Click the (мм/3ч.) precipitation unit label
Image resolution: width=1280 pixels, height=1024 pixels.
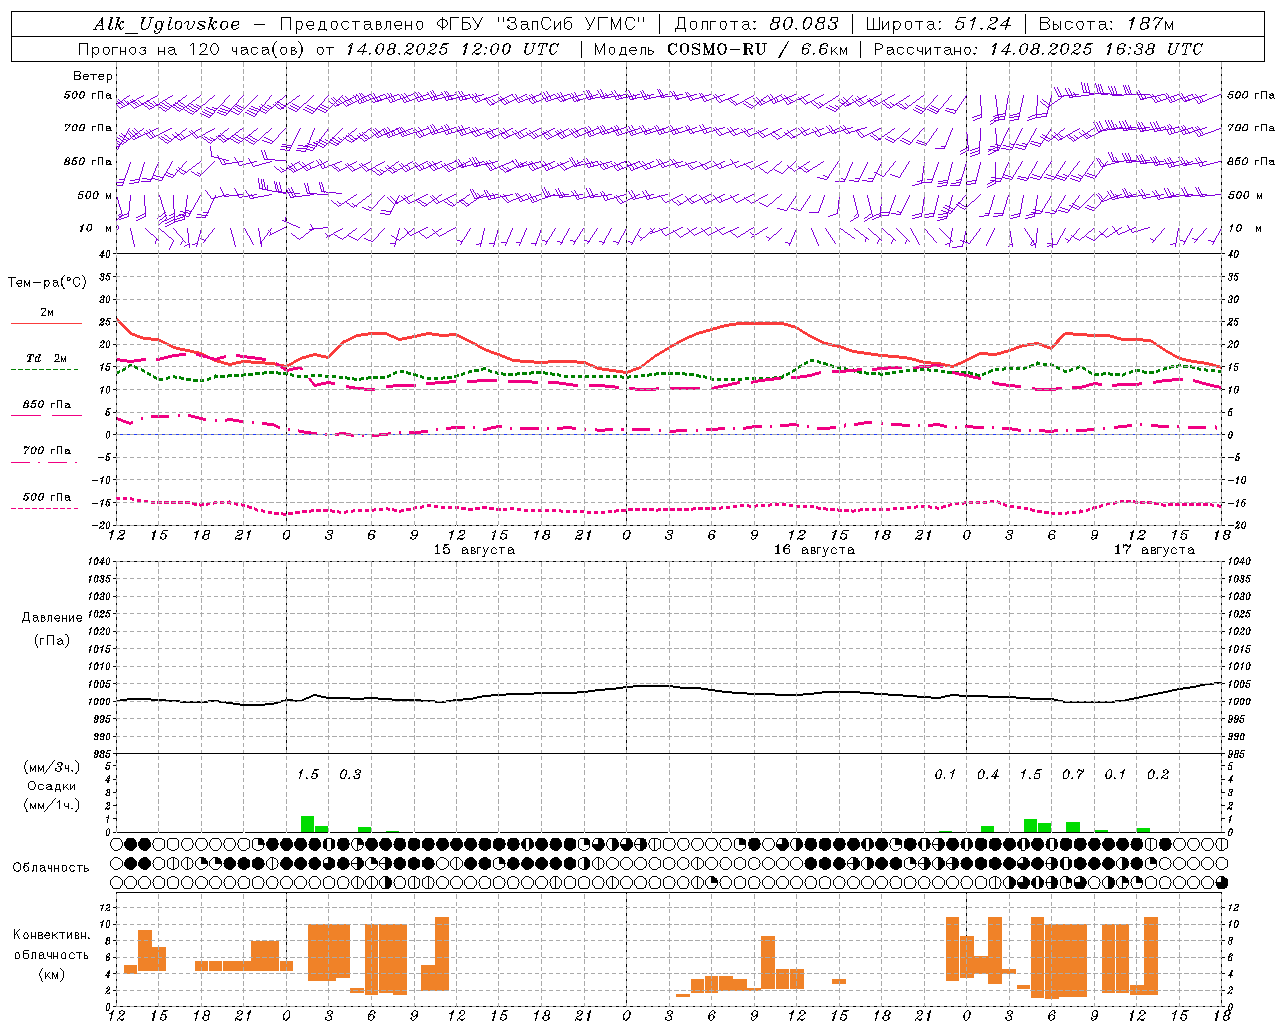(52, 768)
